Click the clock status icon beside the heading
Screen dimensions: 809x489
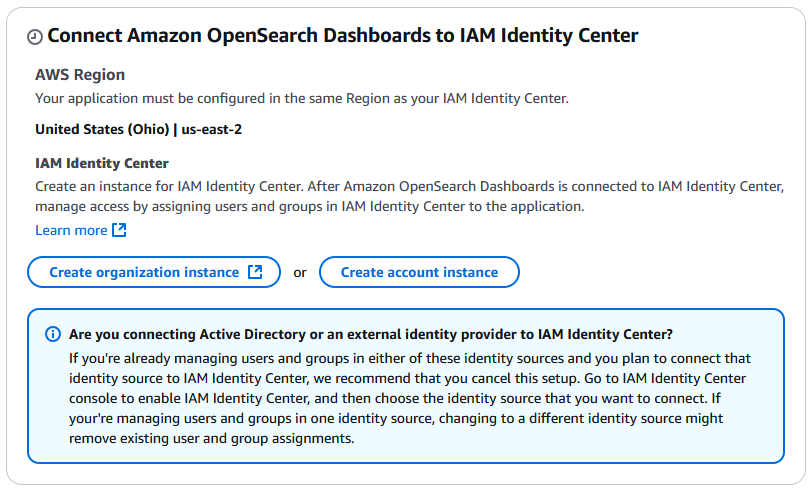[35, 37]
